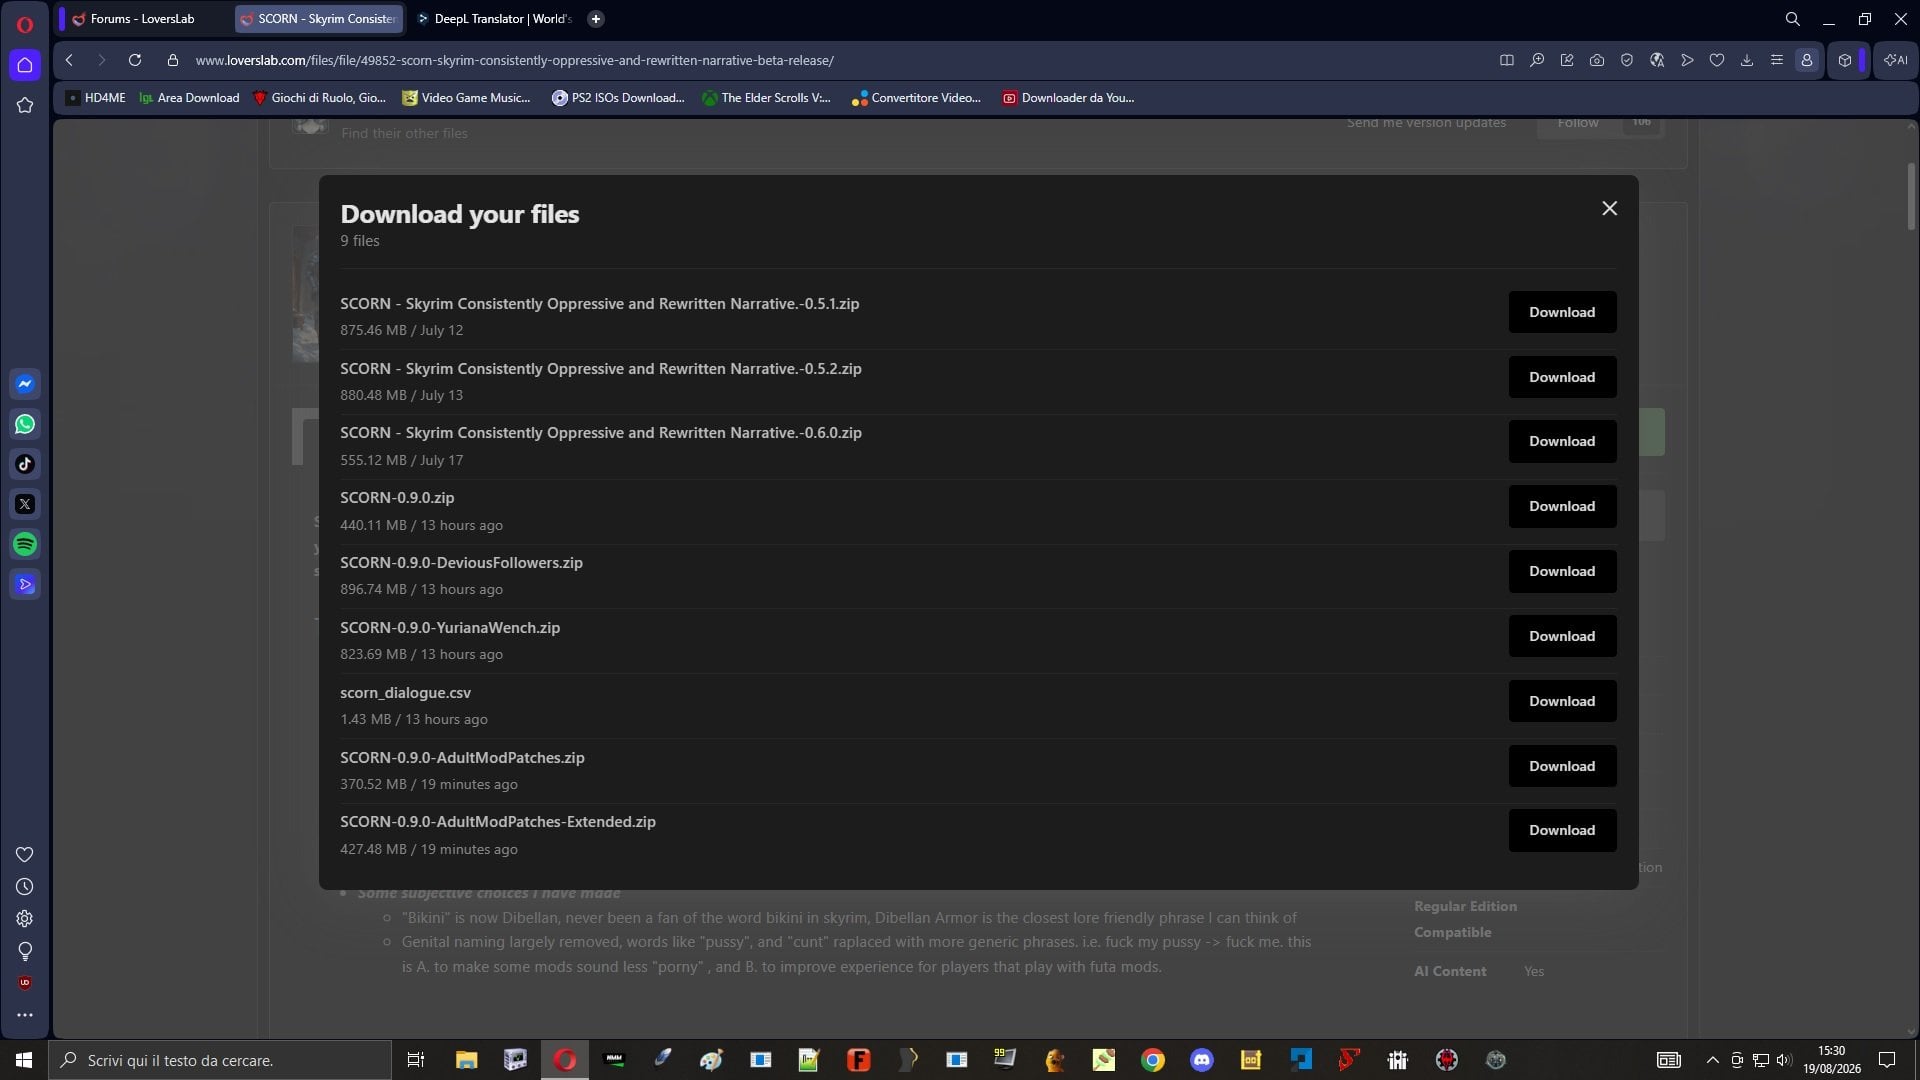Open a new tab with plus button
The width and height of the screenshot is (1920, 1080).
click(x=596, y=19)
